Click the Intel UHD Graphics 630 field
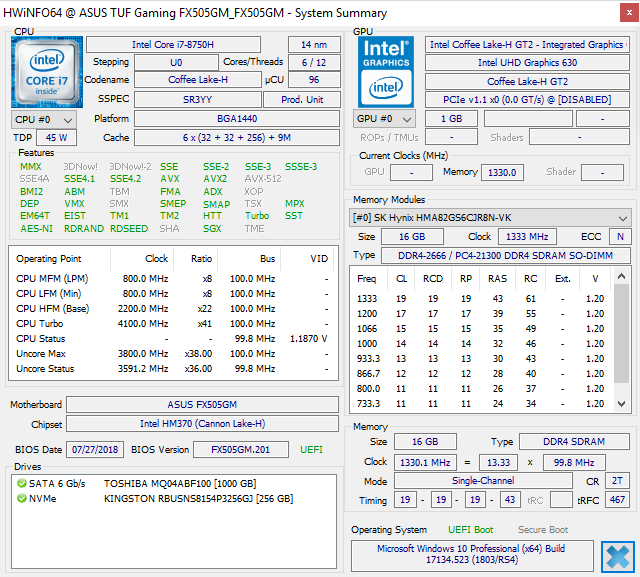The height and width of the screenshot is (577, 640). (x=527, y=63)
